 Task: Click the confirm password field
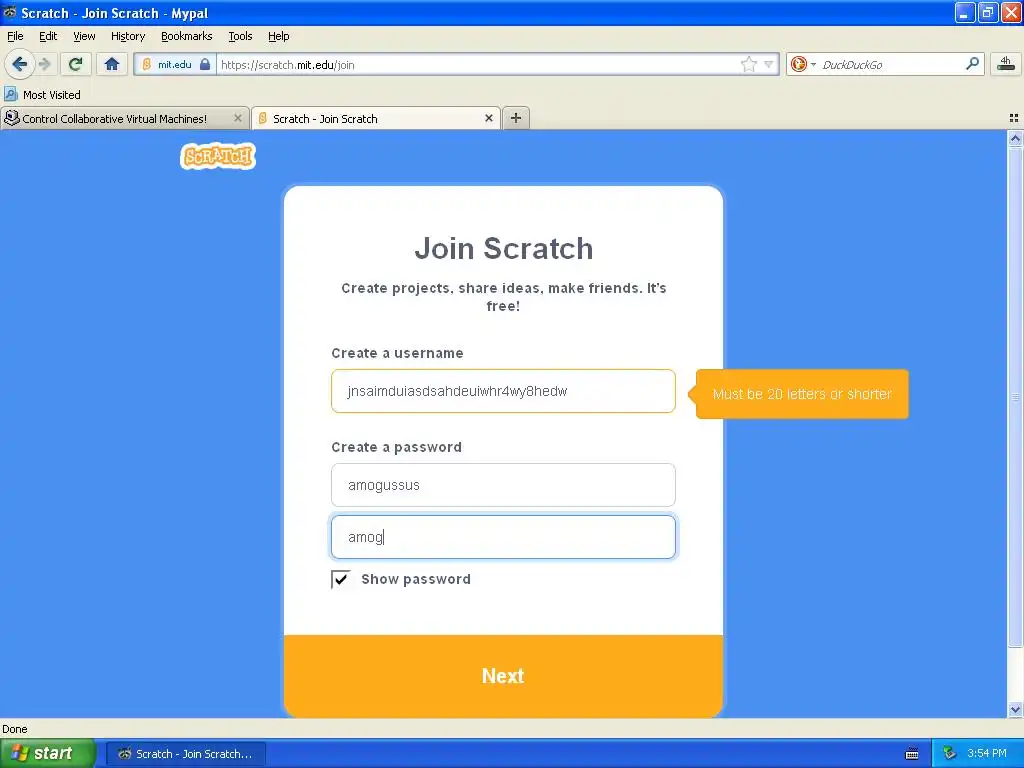503,537
